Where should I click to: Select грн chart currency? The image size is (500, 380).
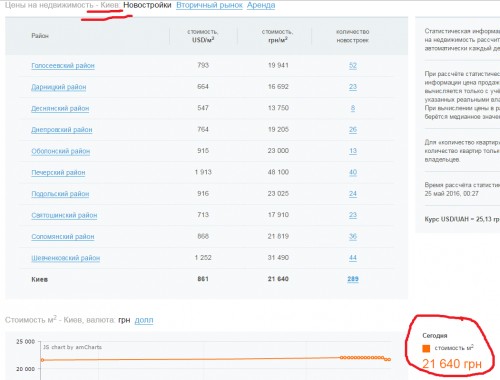(124, 320)
